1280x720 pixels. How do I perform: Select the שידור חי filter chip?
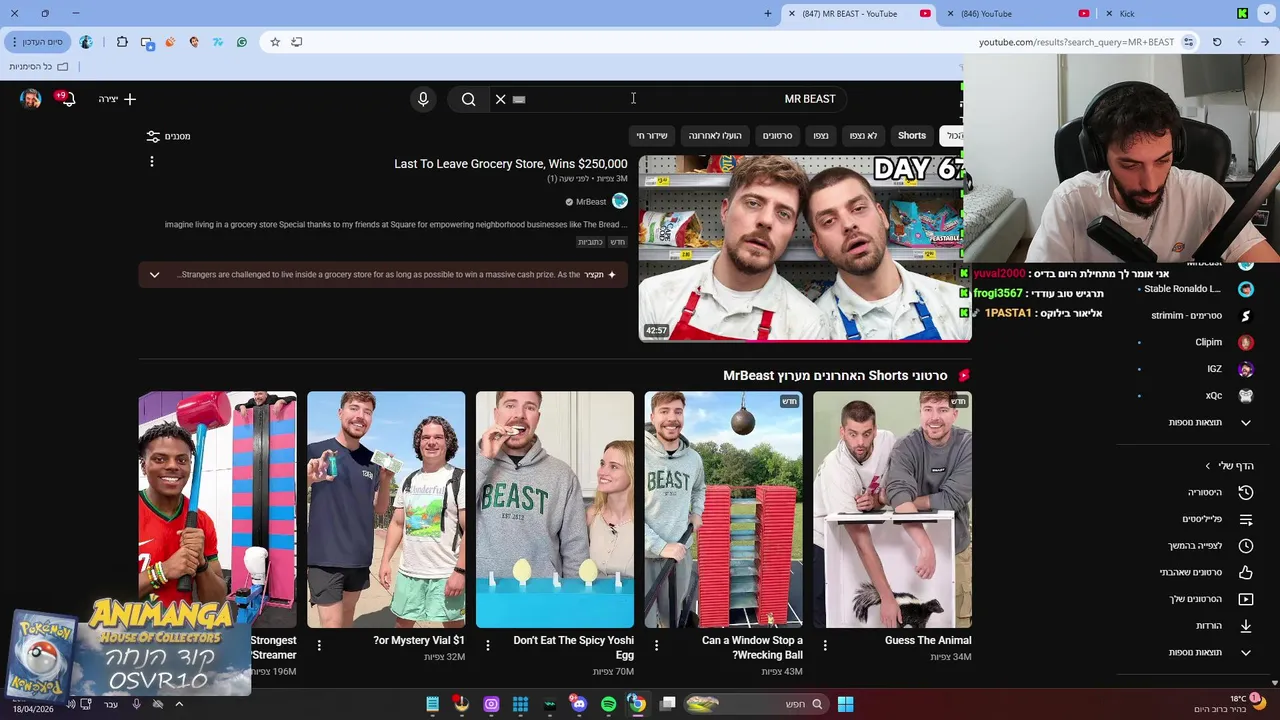(652, 135)
